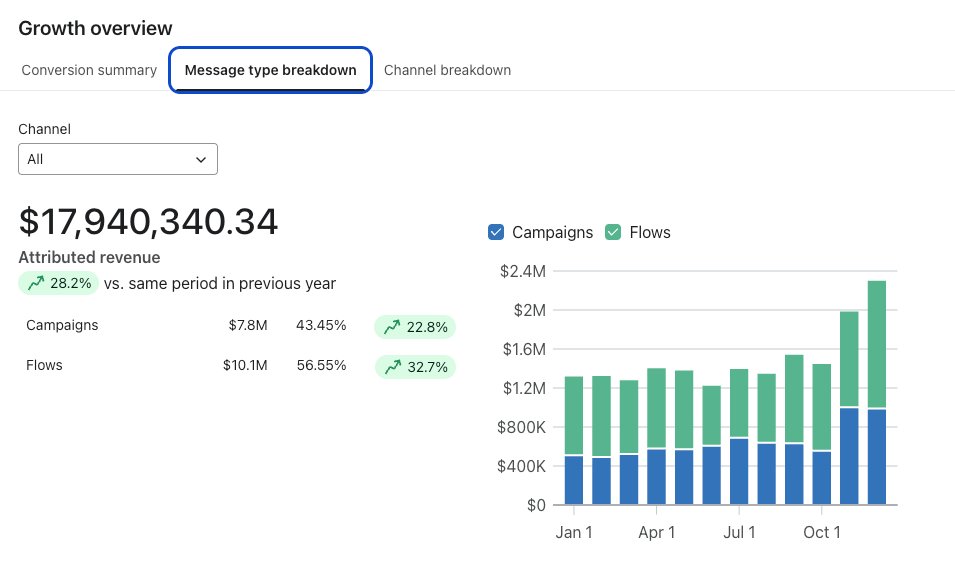Open the Conversion summary tab
955x566 pixels.
[89, 70]
